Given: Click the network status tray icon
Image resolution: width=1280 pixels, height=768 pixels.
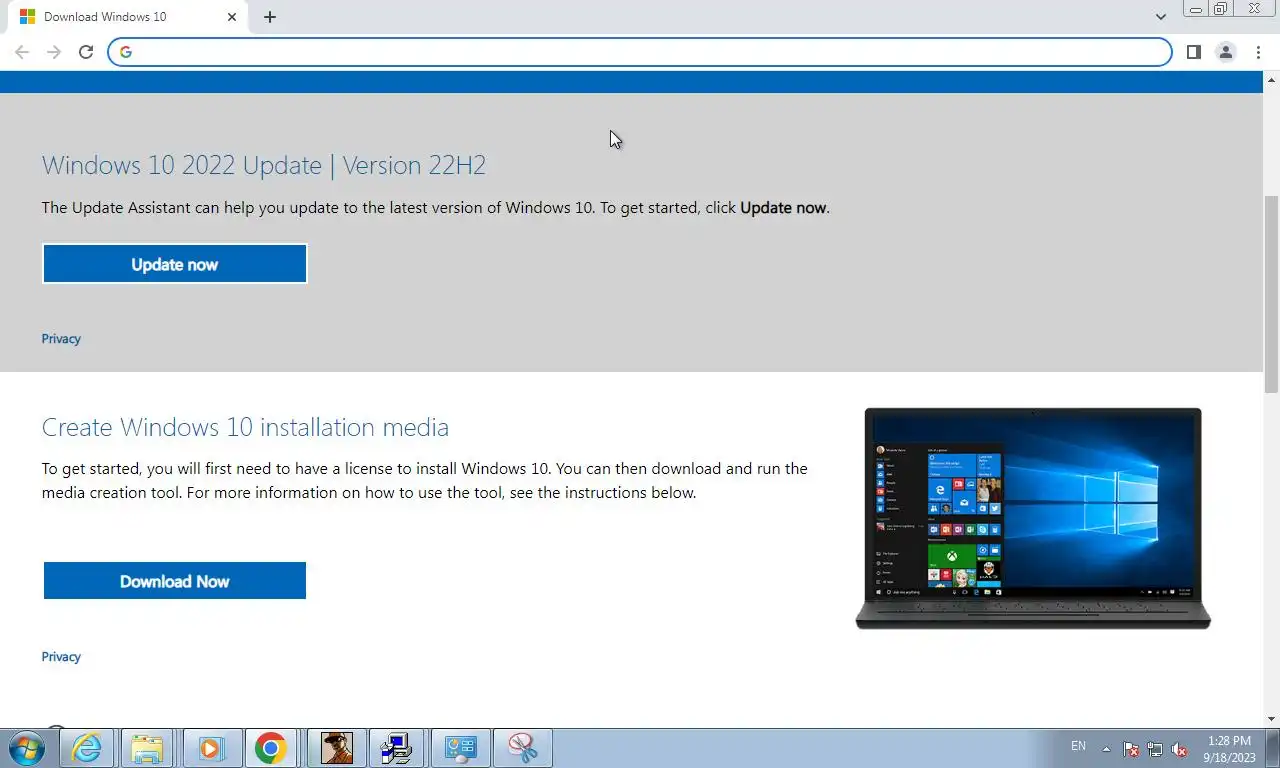Looking at the screenshot, I should click(x=1155, y=749).
